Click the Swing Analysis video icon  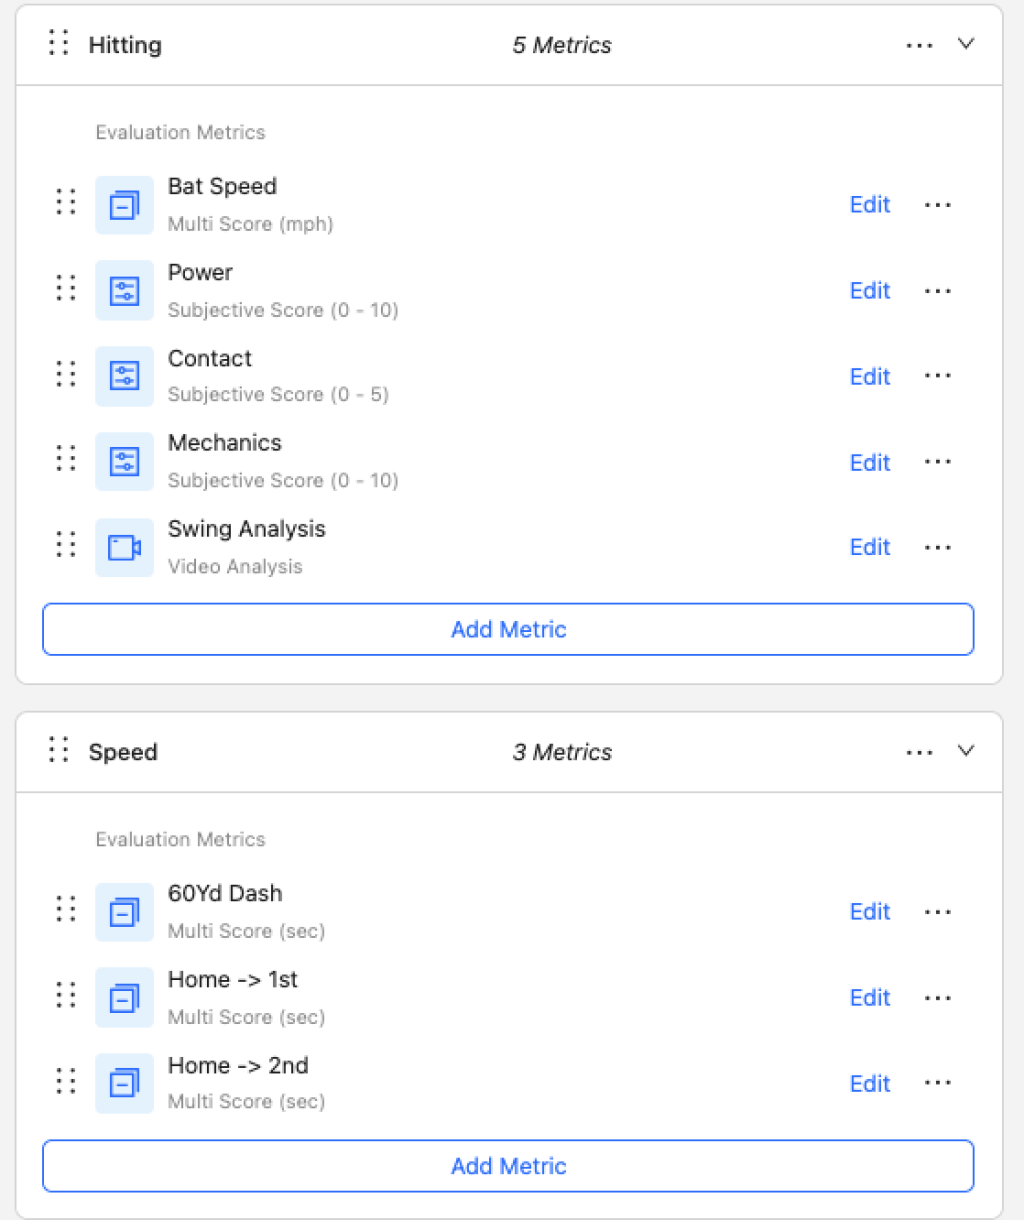(x=124, y=547)
